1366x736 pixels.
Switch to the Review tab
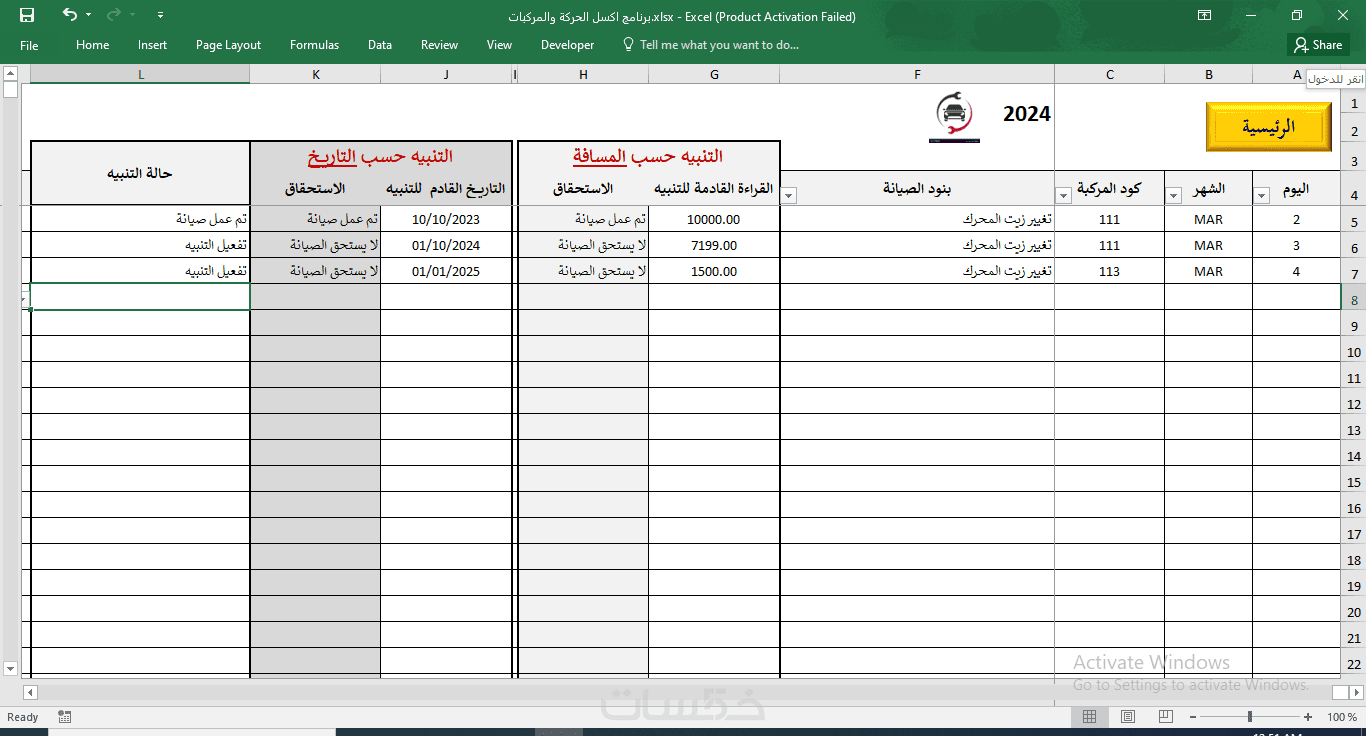[439, 45]
